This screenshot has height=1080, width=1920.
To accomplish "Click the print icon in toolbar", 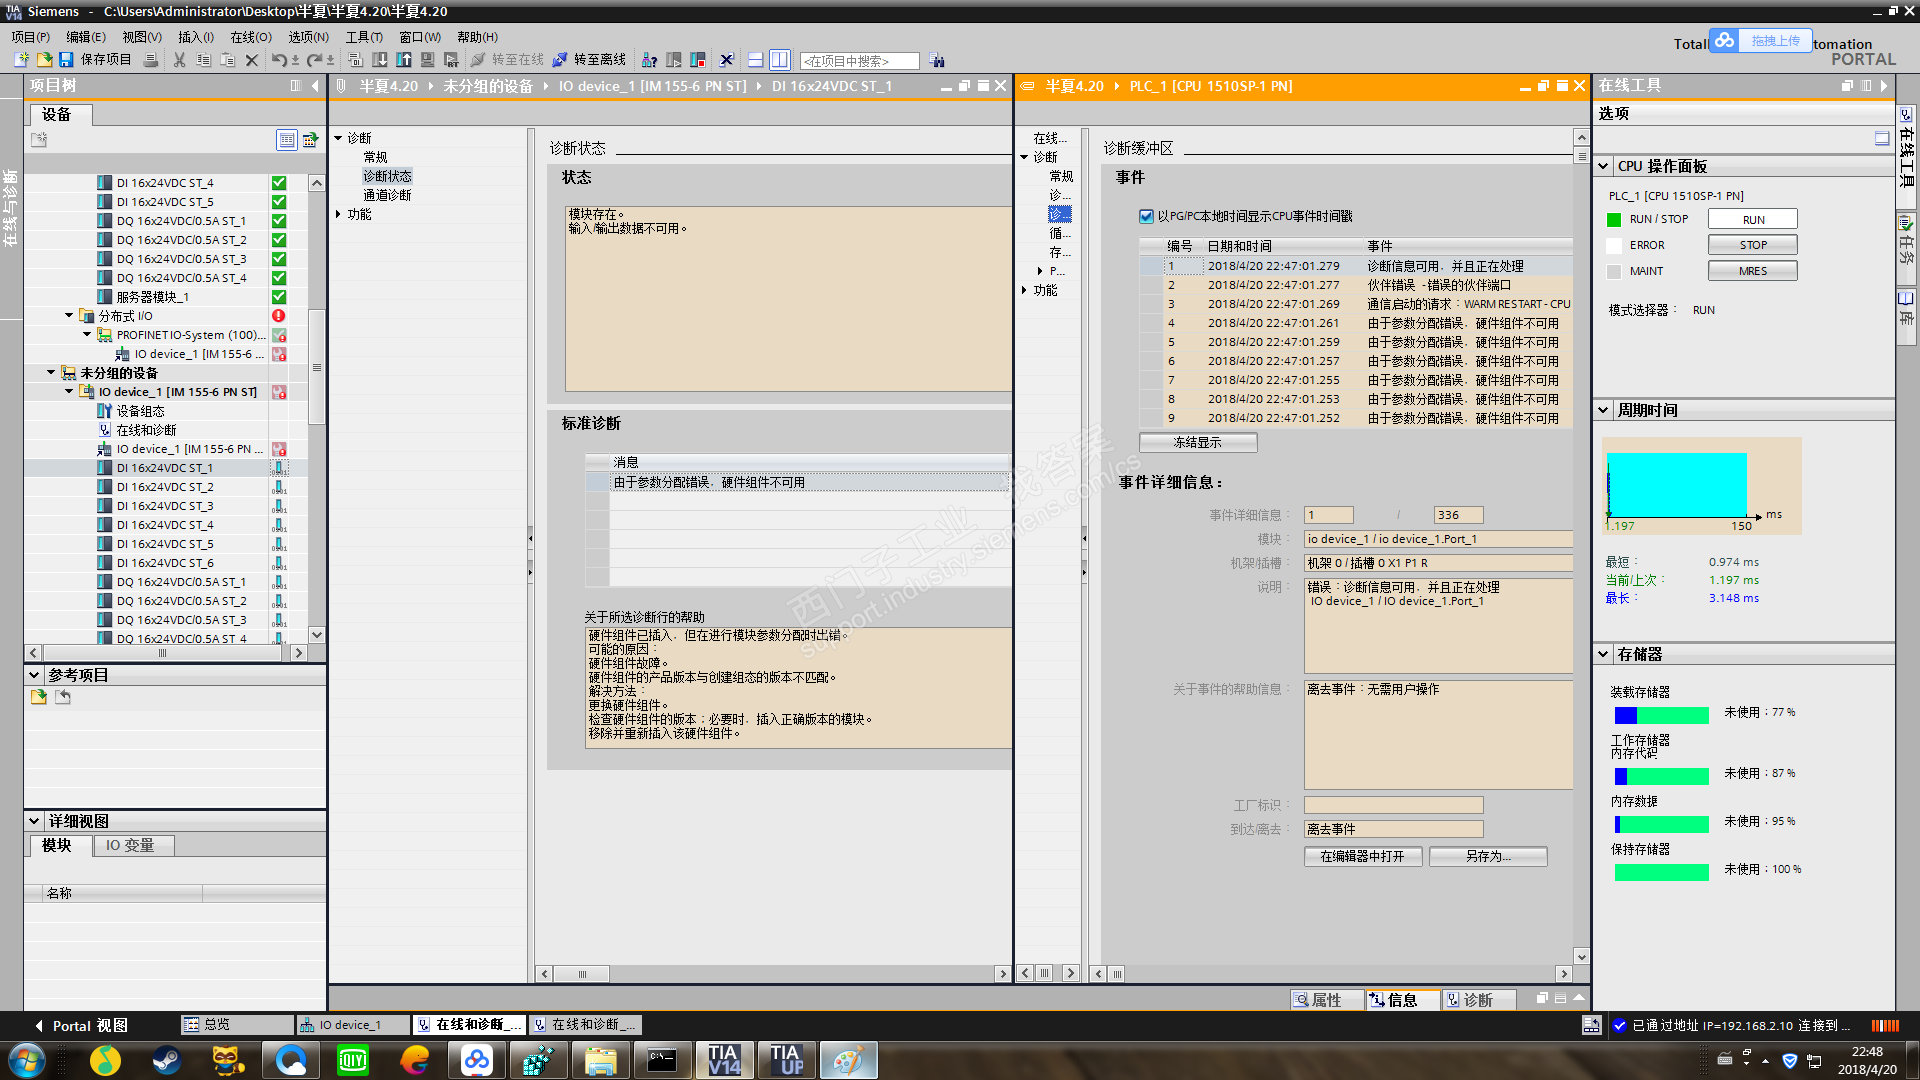I will click(150, 60).
